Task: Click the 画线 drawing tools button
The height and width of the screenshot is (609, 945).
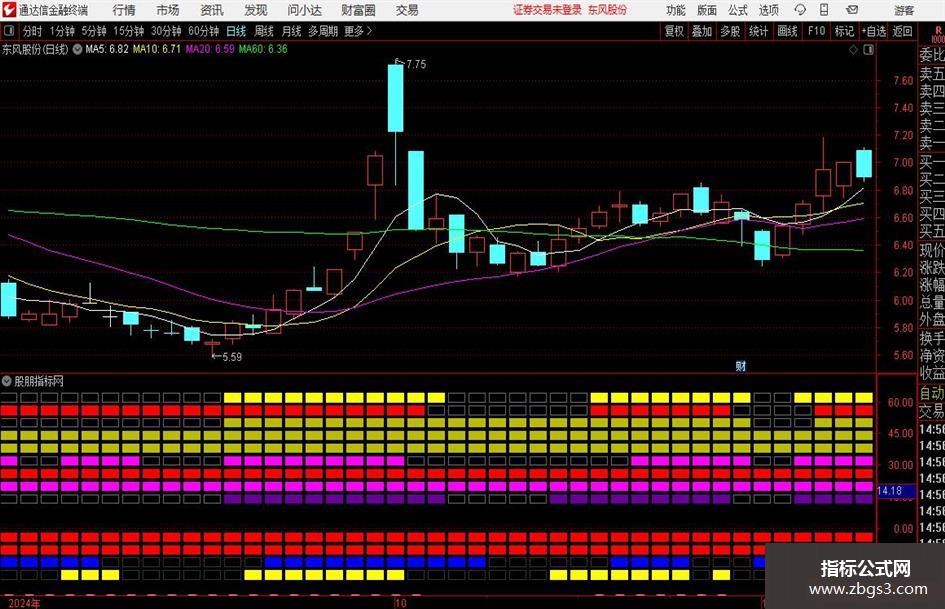Action: (787, 31)
